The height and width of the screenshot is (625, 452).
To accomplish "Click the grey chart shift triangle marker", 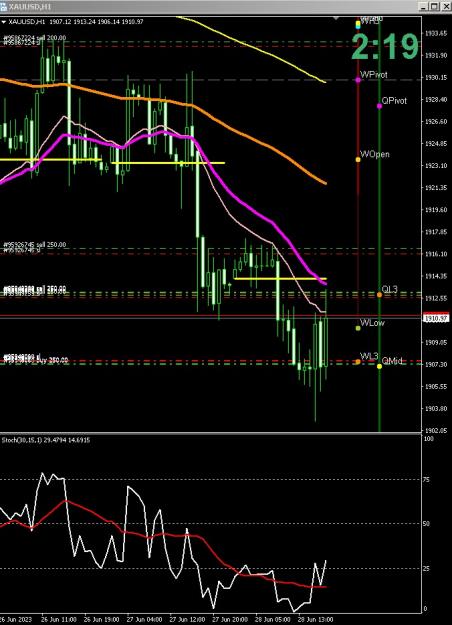I will tap(336, 18).
